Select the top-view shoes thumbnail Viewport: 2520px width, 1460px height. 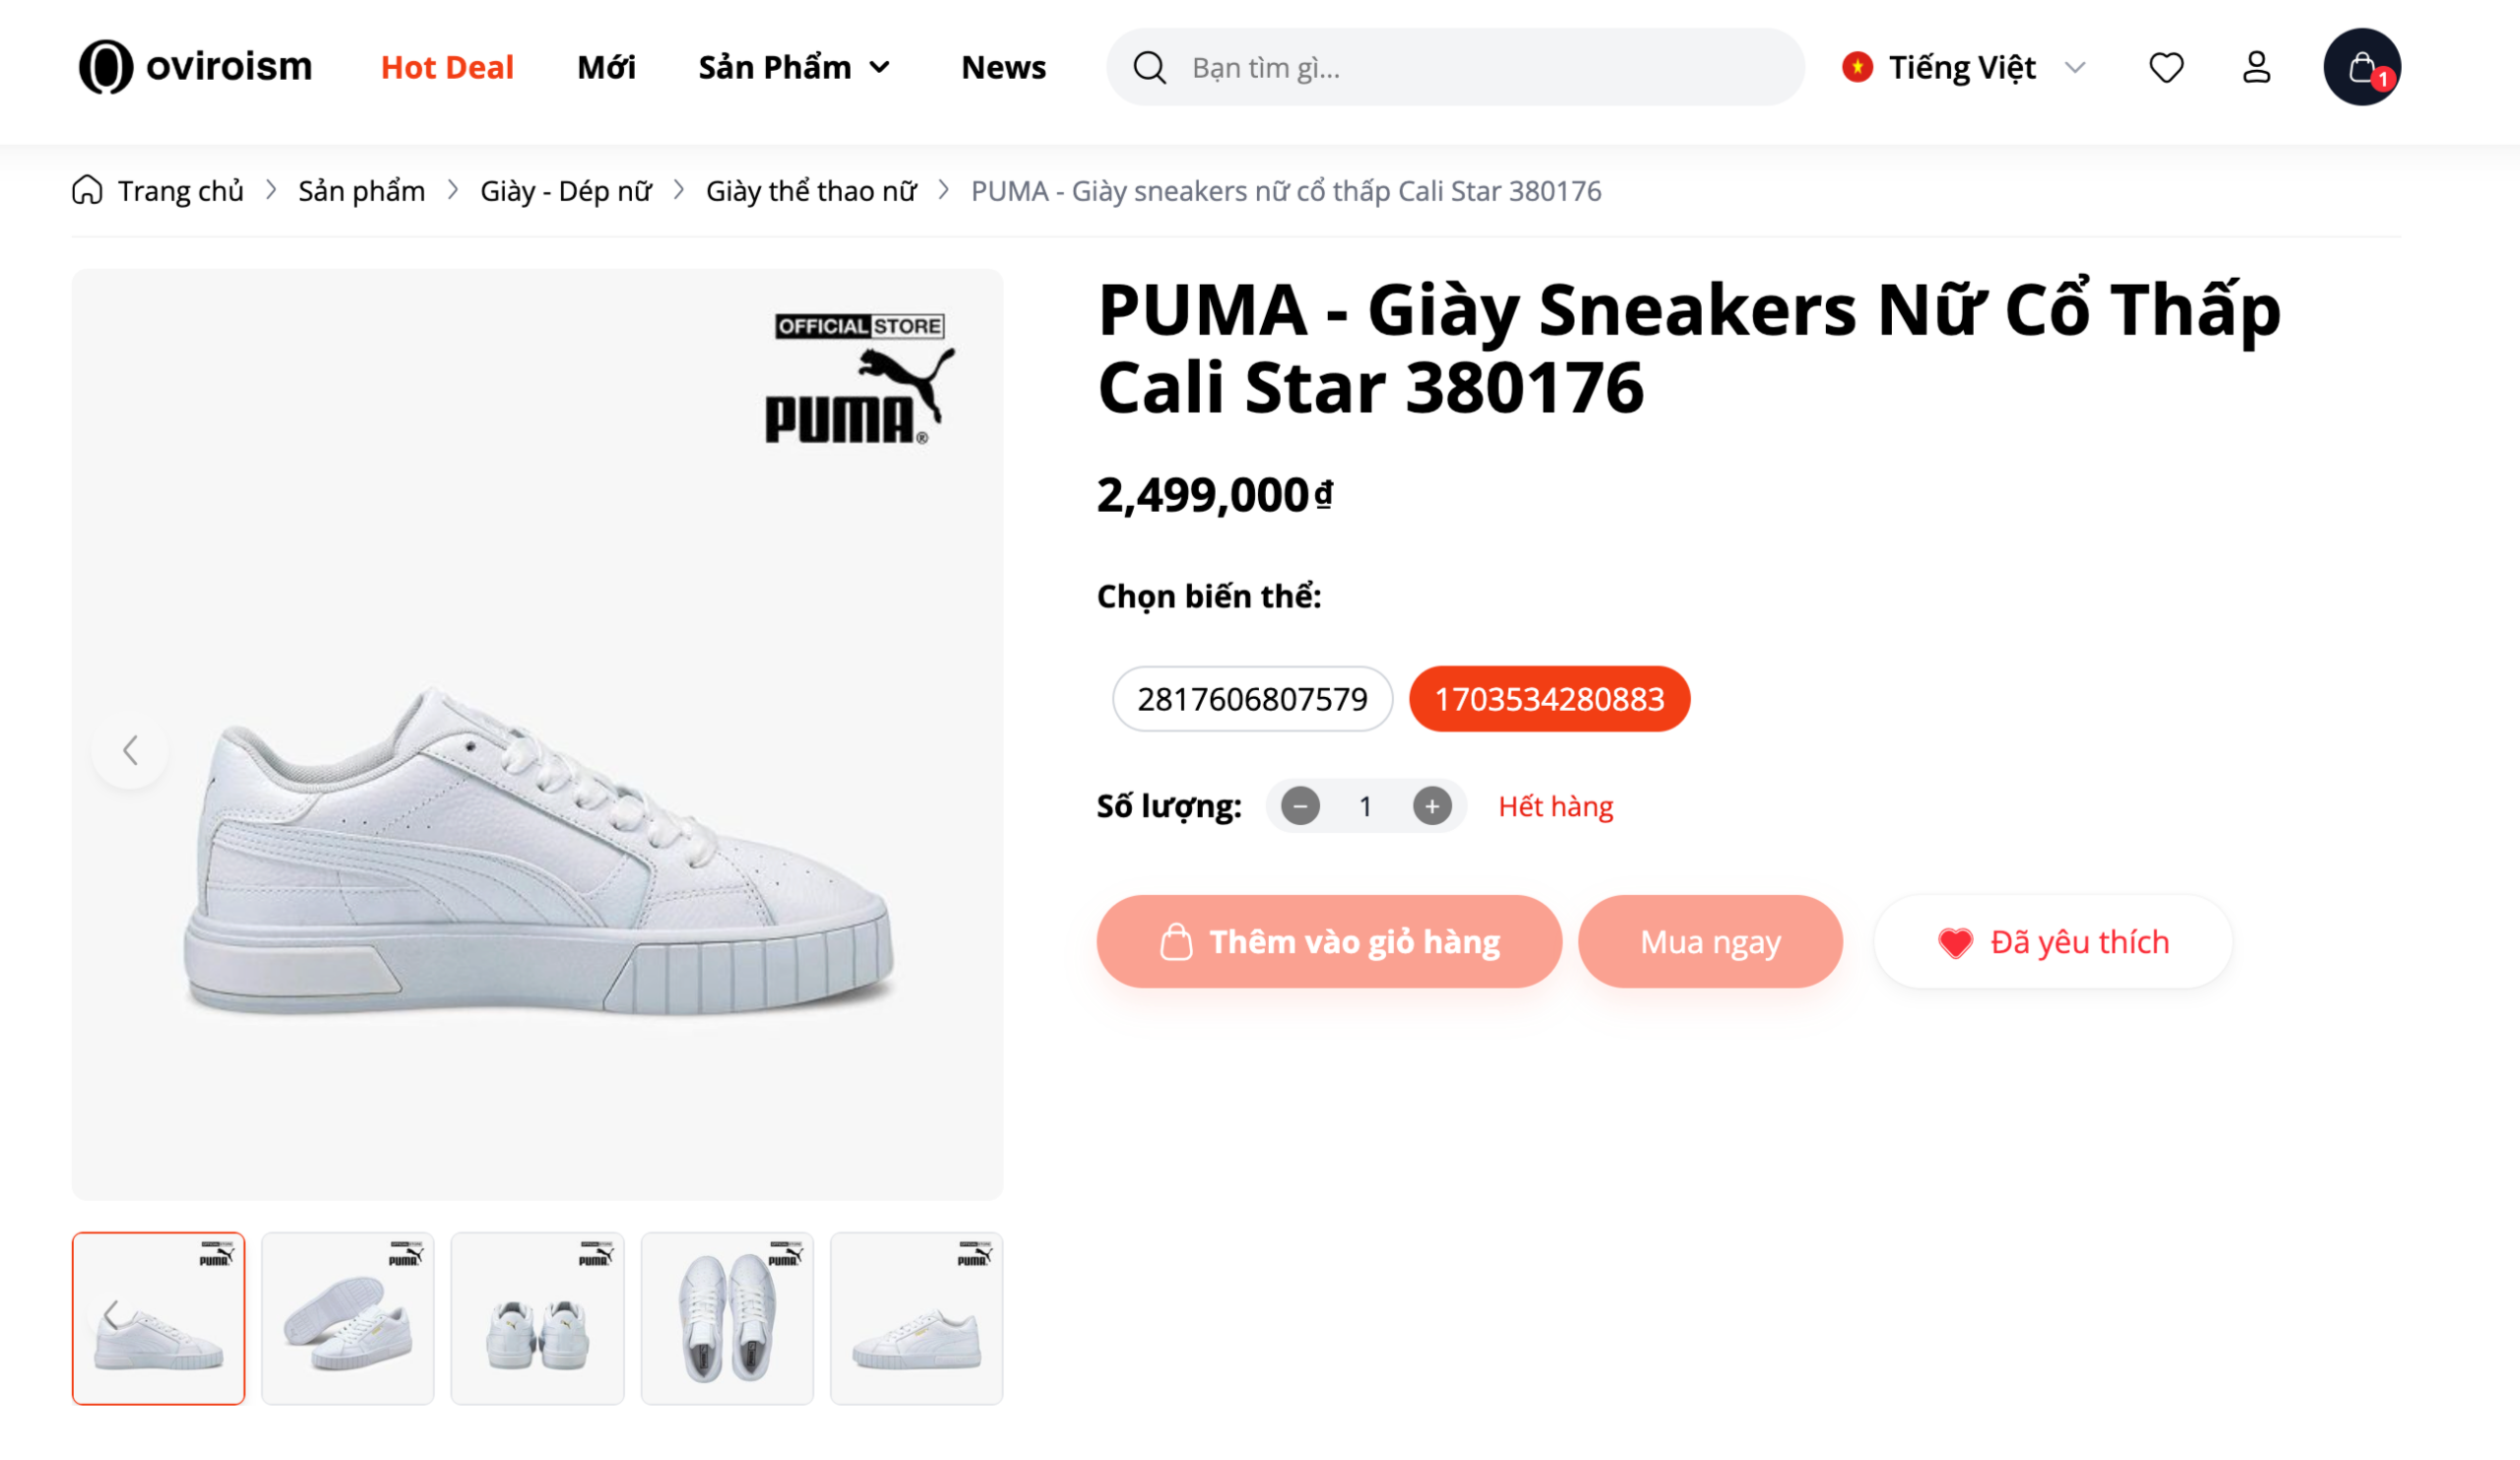[727, 1318]
